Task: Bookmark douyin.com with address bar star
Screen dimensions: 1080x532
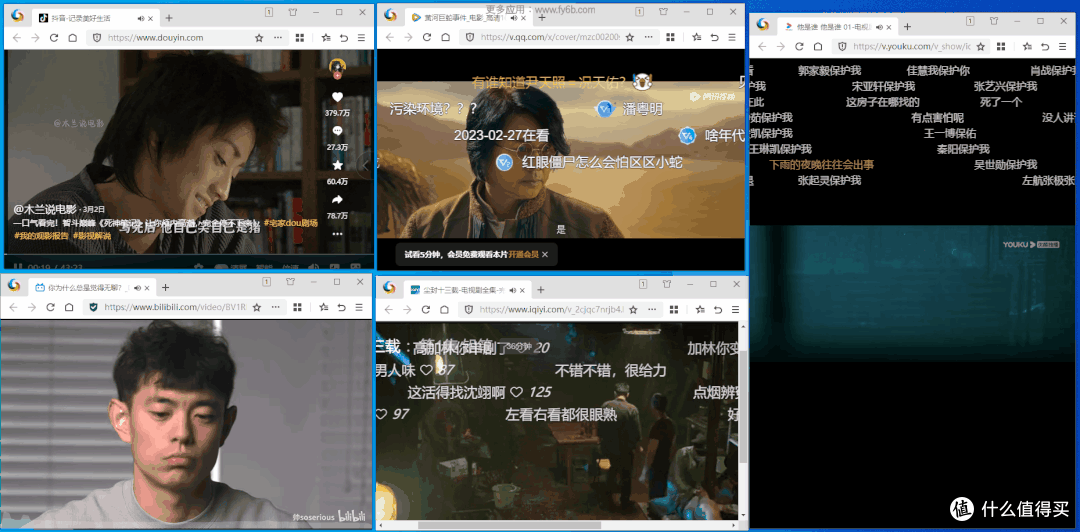Action: [x=259, y=38]
